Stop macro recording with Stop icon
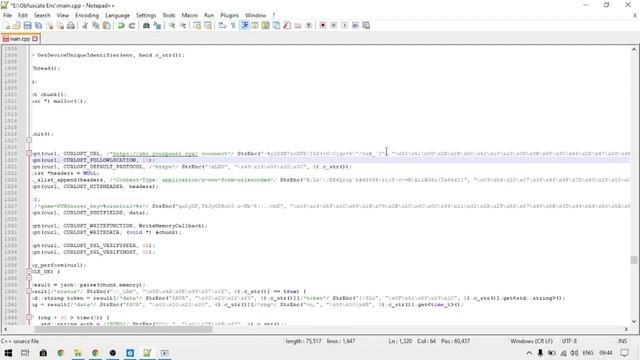 click(x=333, y=25)
